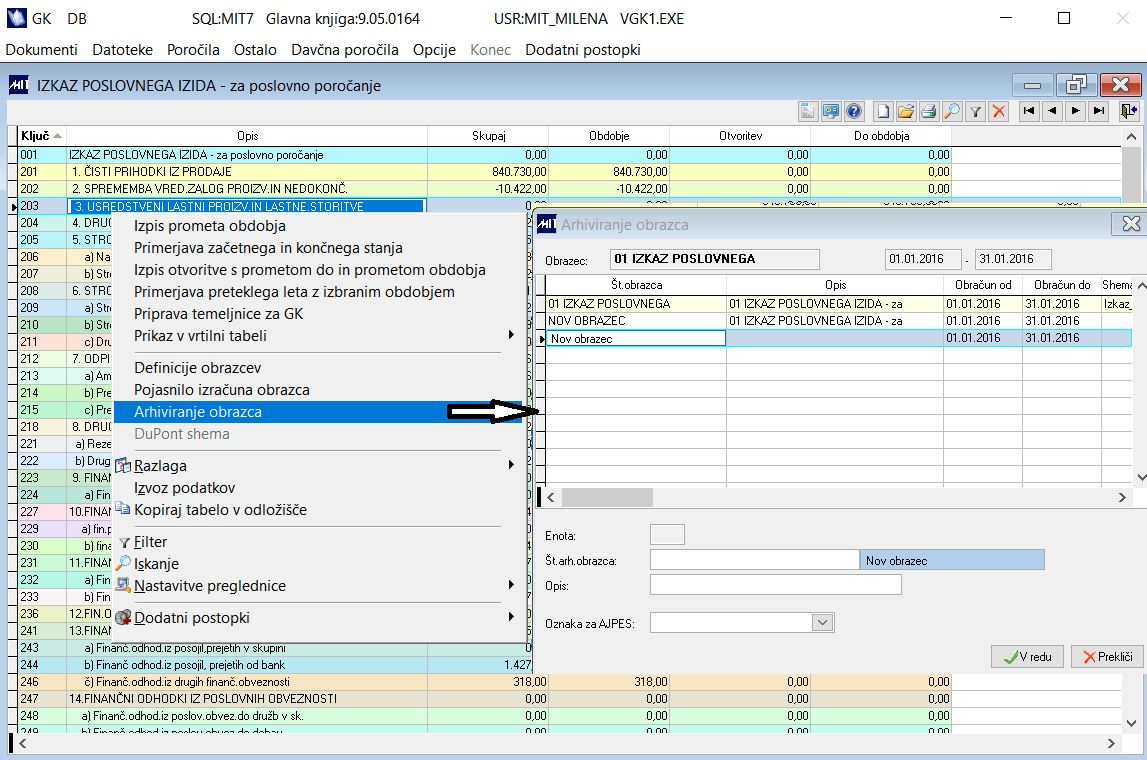Jump to first record arrow icon
1147x760 pixels.
coord(1028,111)
